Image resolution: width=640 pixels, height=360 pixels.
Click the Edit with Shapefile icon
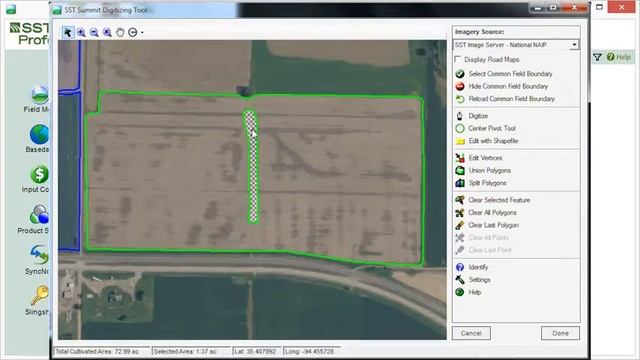coord(460,141)
